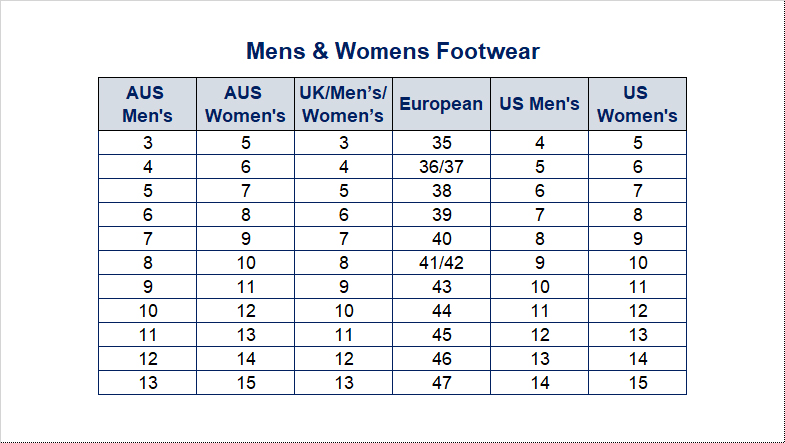Click European size 39 cell
Screen dimensions: 785x443
(441, 215)
